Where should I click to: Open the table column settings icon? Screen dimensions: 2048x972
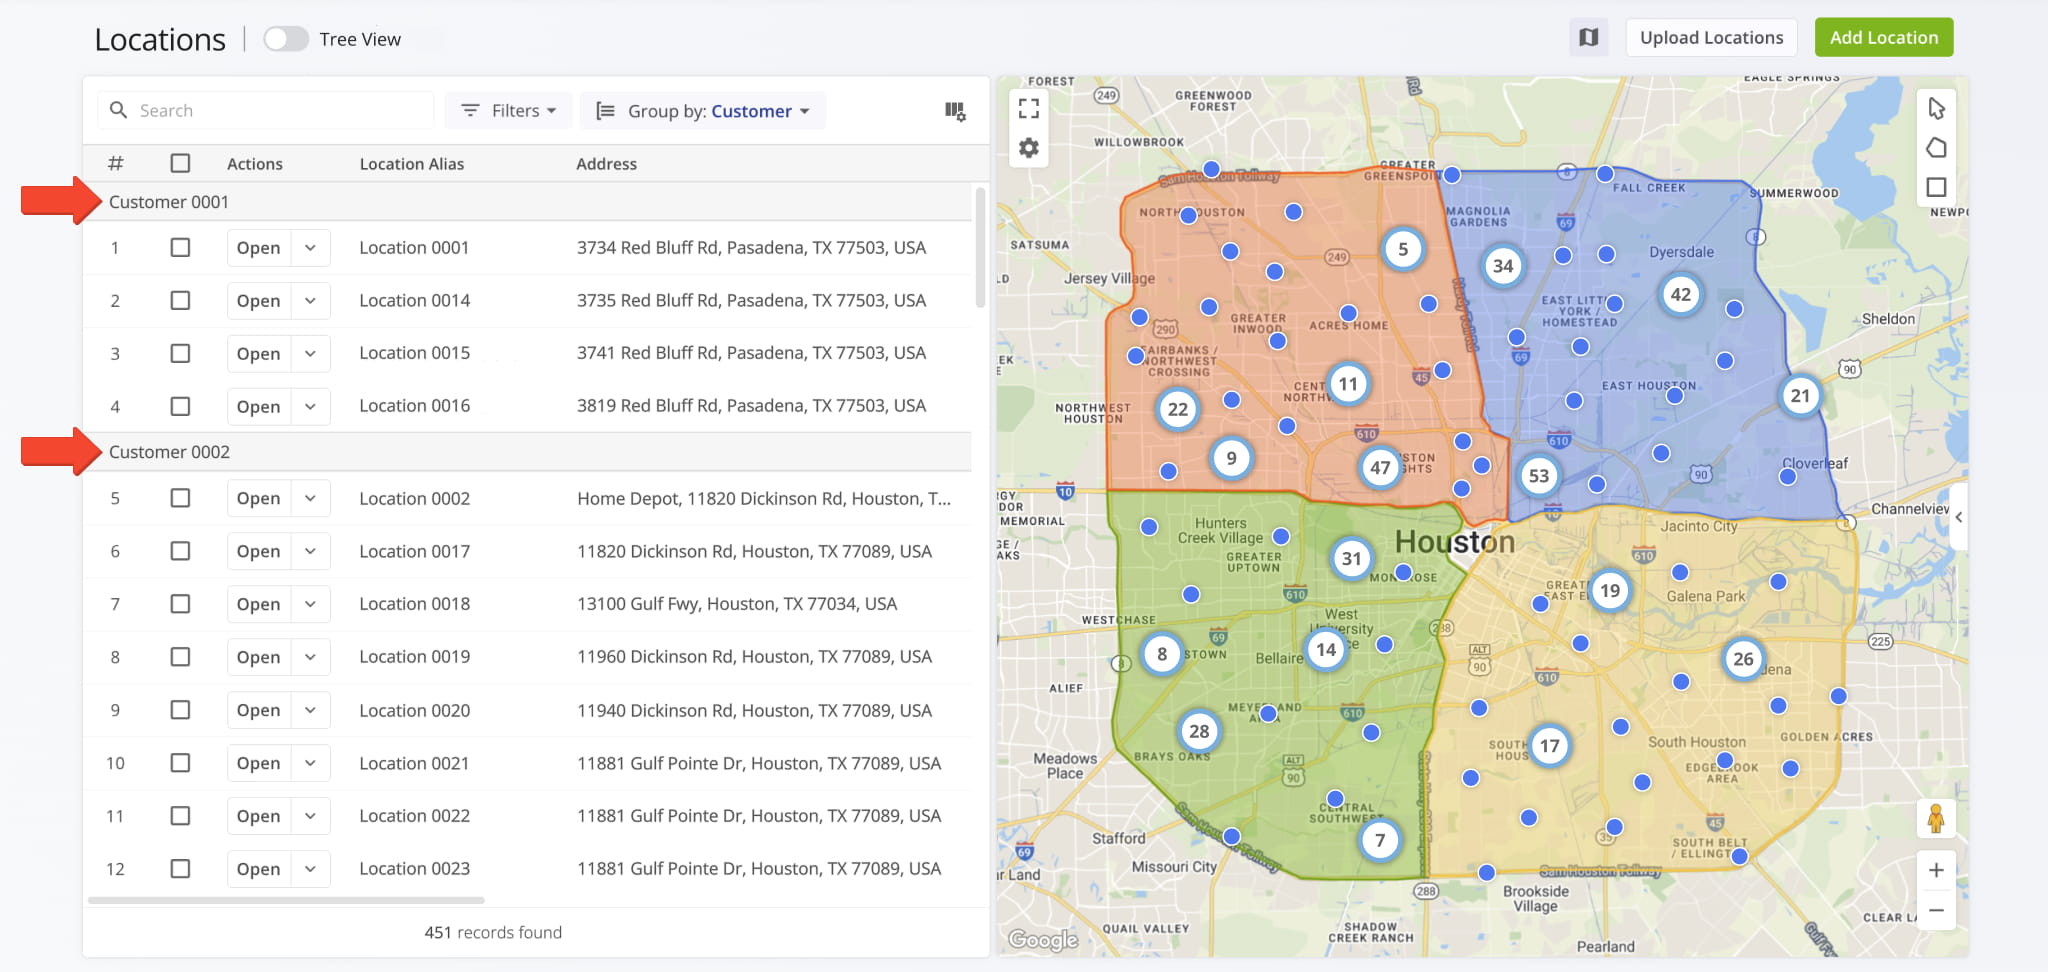[x=955, y=111]
